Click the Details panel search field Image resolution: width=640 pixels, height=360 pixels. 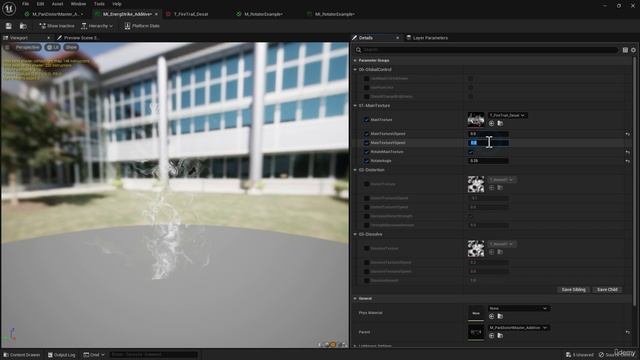(486, 50)
